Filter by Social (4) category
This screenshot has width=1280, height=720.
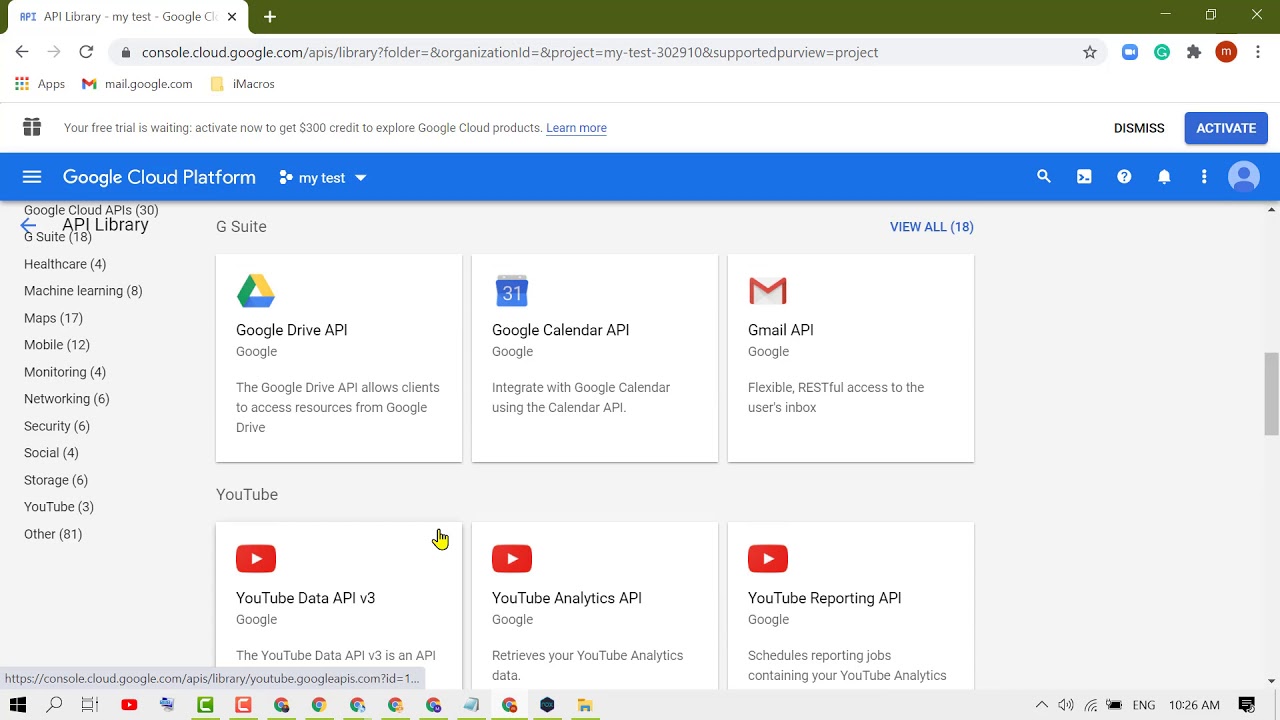coord(51,453)
